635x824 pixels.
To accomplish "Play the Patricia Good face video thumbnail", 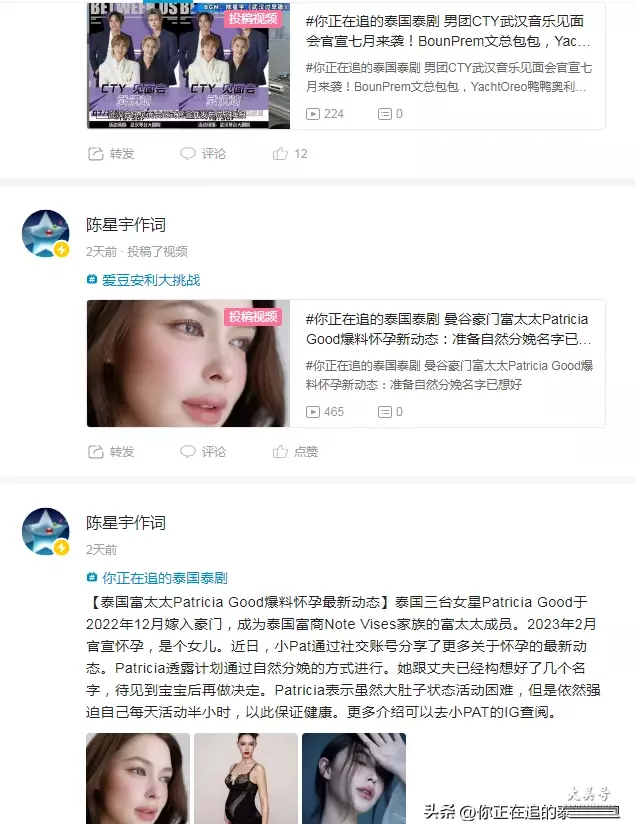I will [188, 363].
